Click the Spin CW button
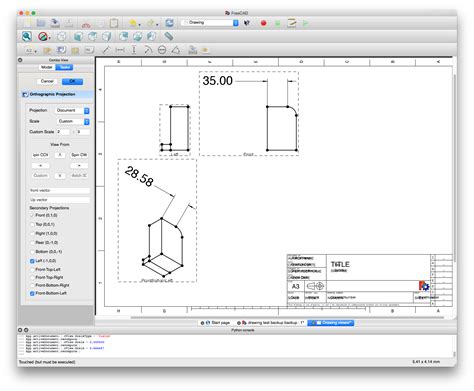This screenshot has width=474, height=391. tap(79, 155)
